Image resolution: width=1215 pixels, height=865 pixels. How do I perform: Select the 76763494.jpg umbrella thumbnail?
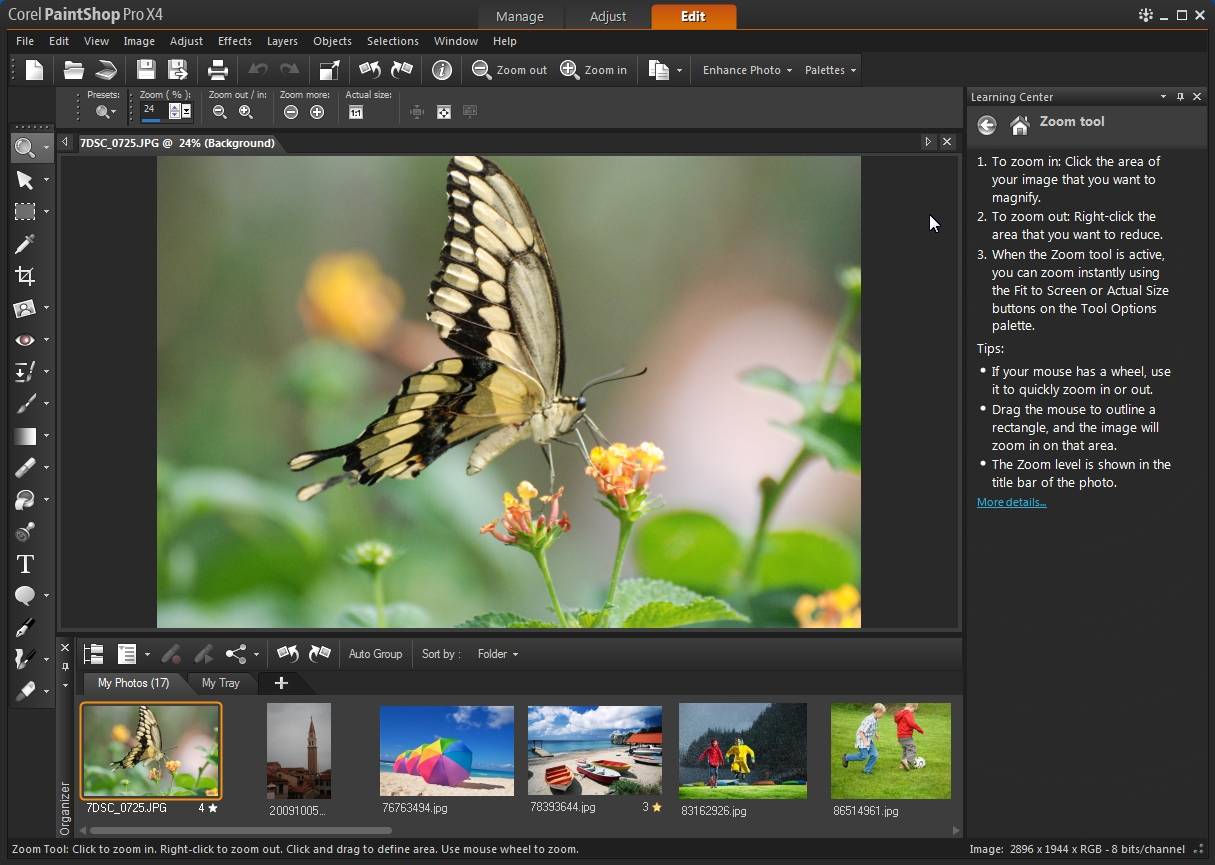tap(446, 751)
